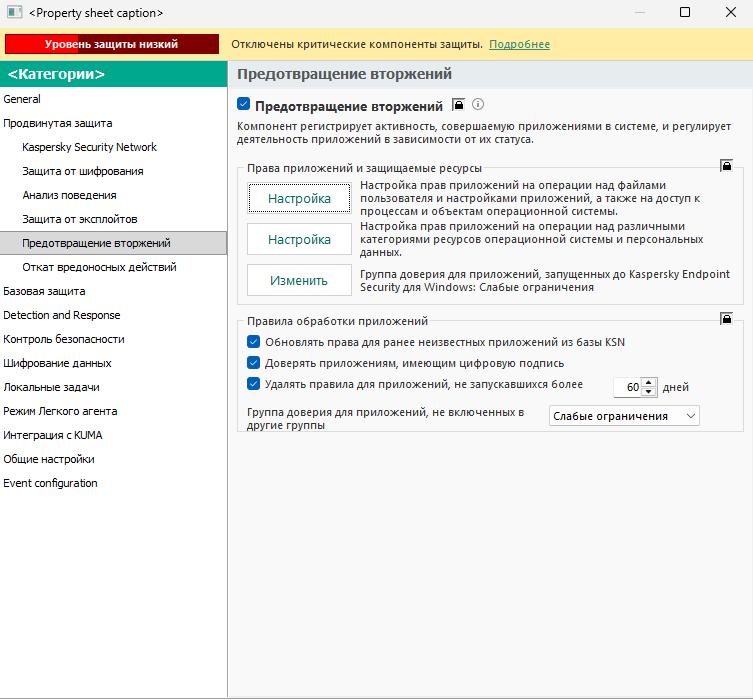Uncheck Обновлять права из базы KSN
Image resolution: width=753 pixels, height=700 pixels.
pyautogui.click(x=253, y=341)
